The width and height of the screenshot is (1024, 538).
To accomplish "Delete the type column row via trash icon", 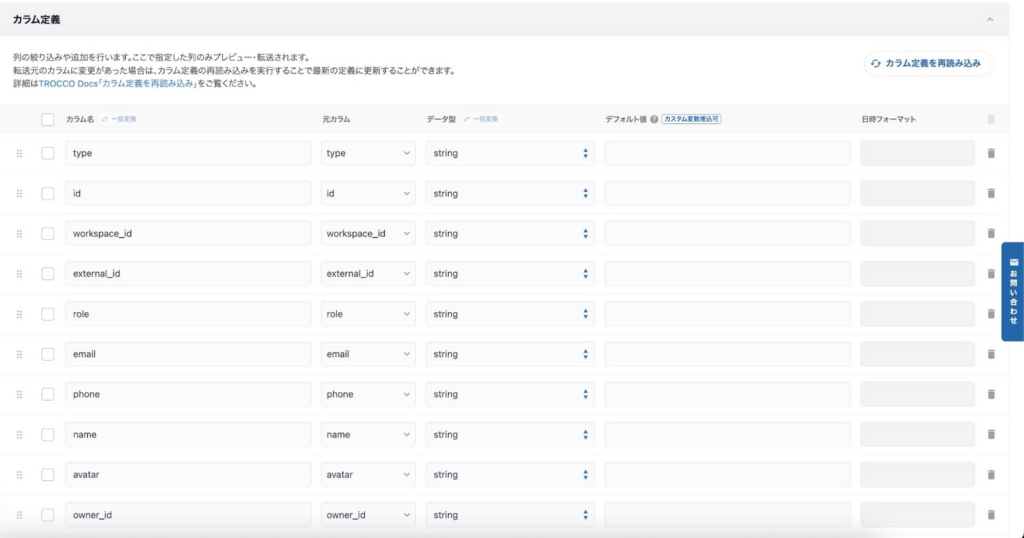I will click(x=991, y=153).
